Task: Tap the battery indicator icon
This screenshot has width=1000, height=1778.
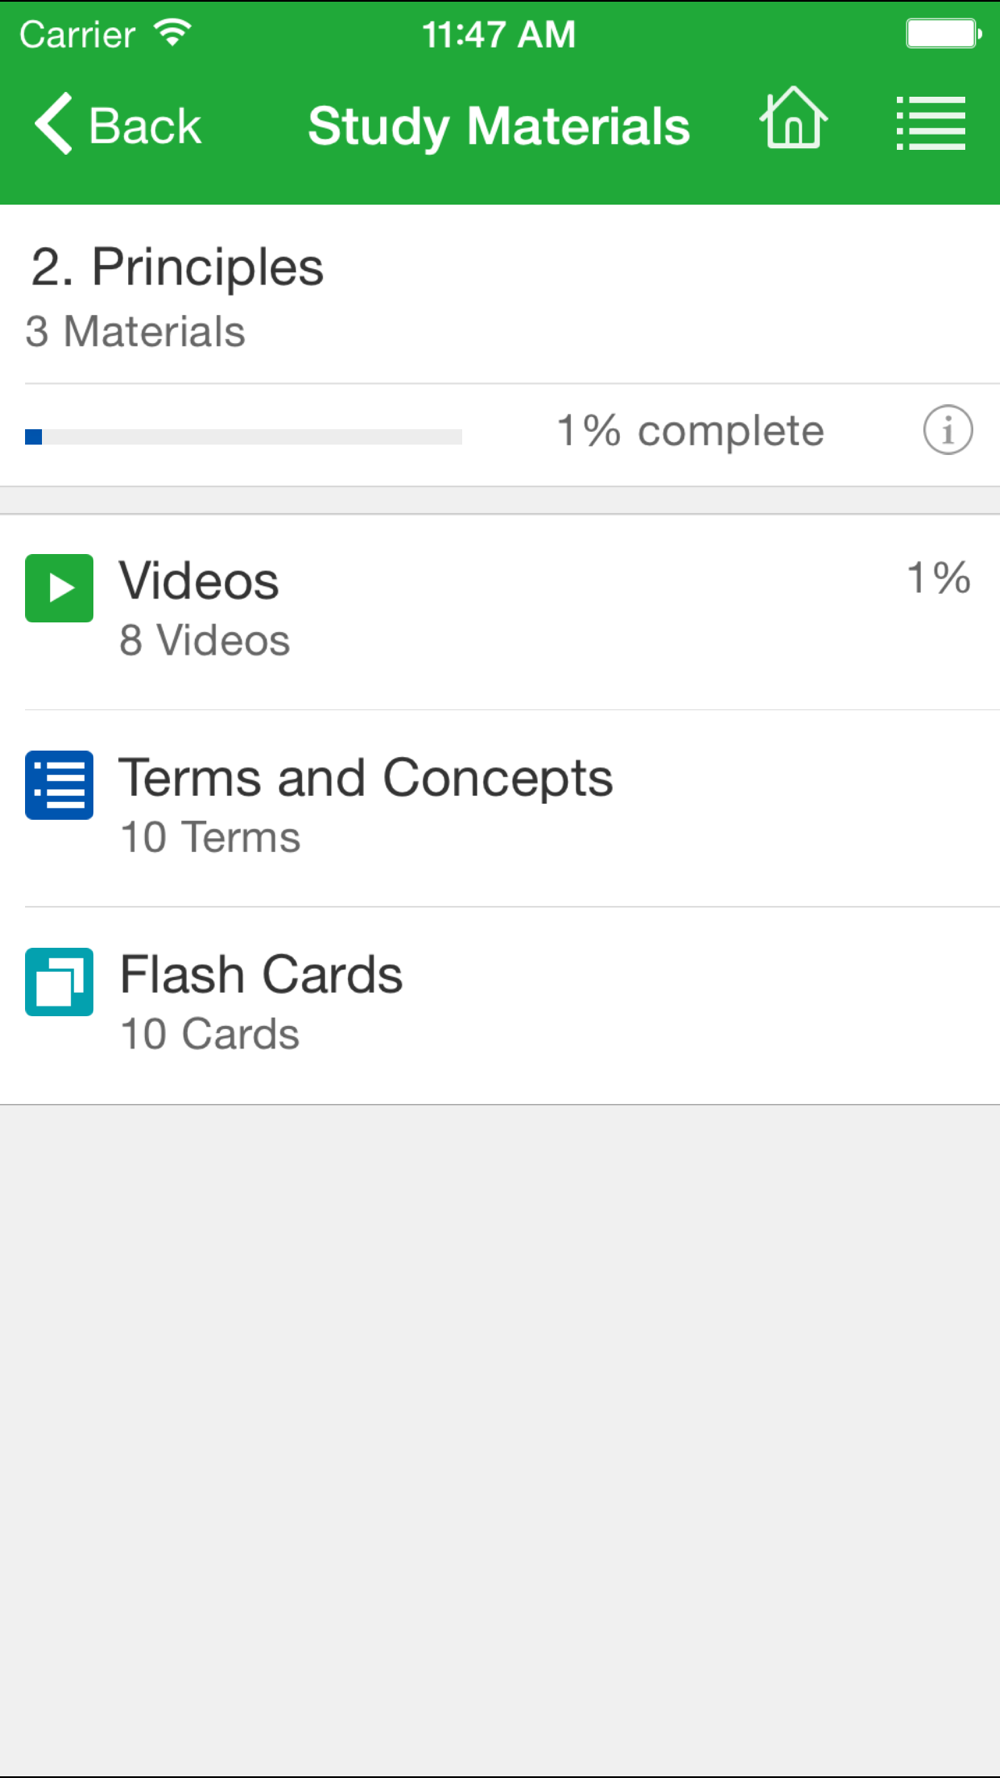Action: coord(943,34)
